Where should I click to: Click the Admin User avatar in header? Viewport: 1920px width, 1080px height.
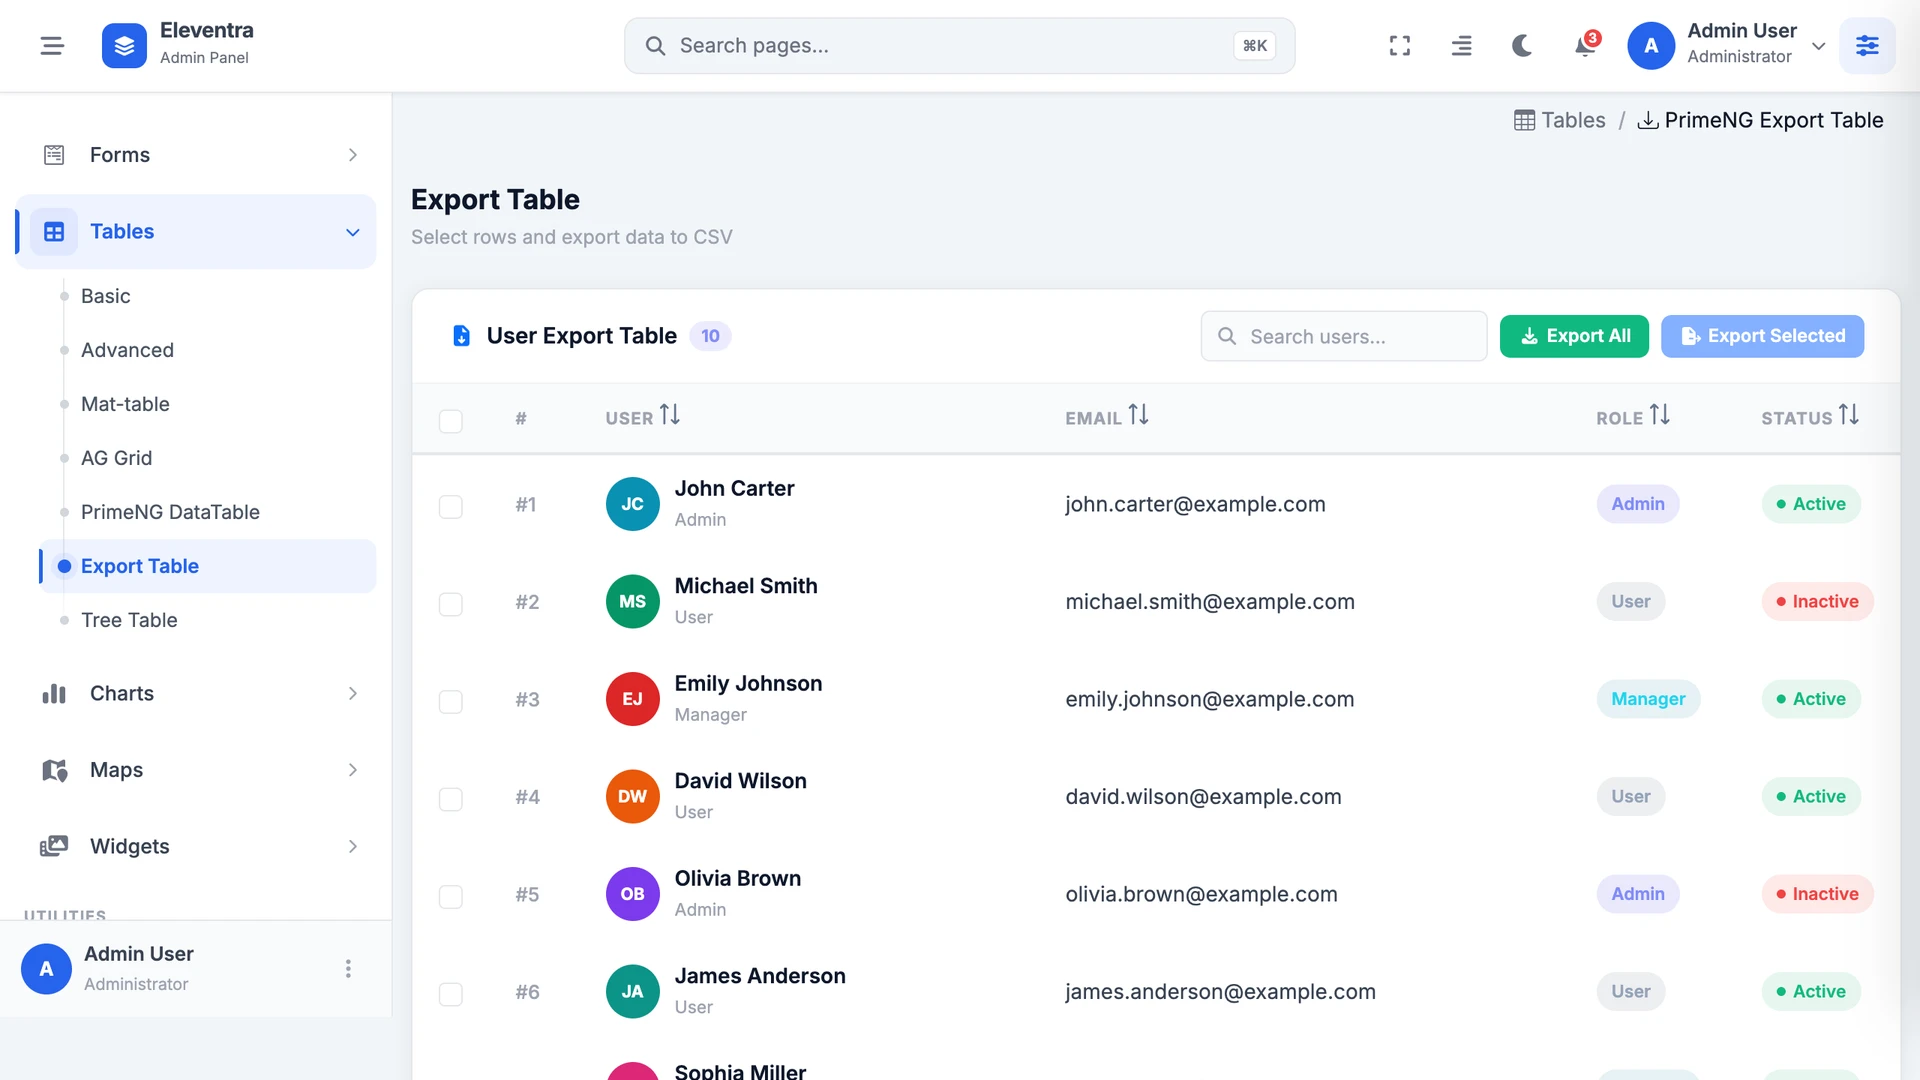(1651, 46)
